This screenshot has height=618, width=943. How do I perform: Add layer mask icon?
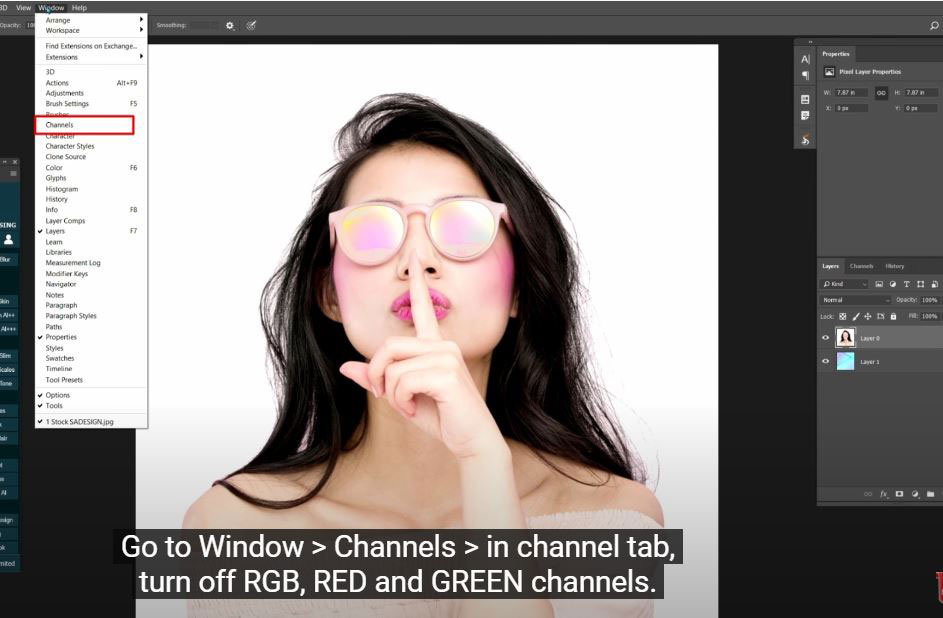899,494
